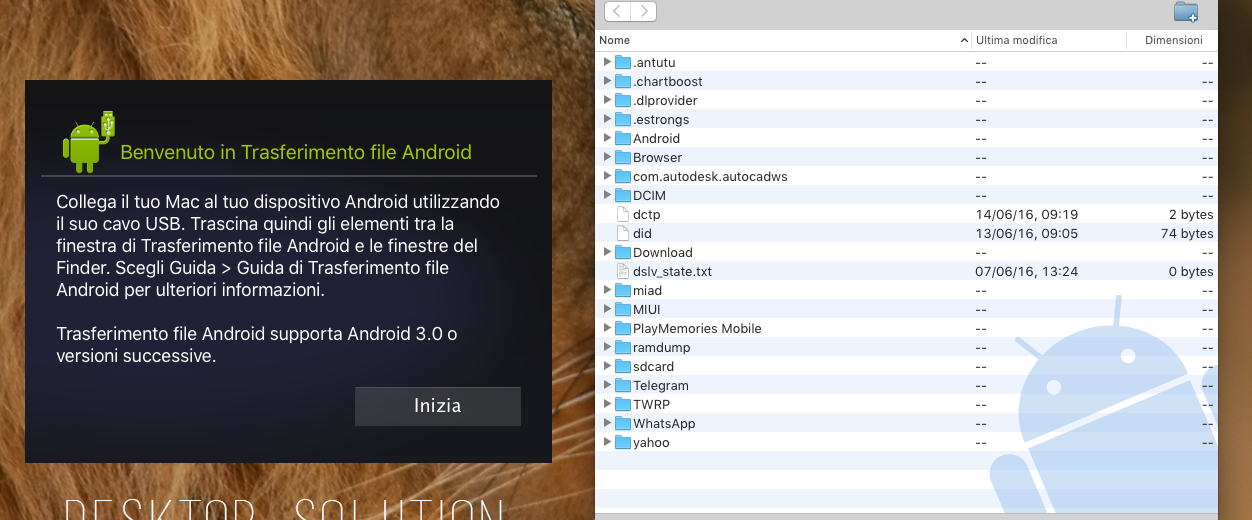Viewport: 1252px width, 520px height.
Task: Click the new folder icon in toolbar
Action: point(1186,12)
